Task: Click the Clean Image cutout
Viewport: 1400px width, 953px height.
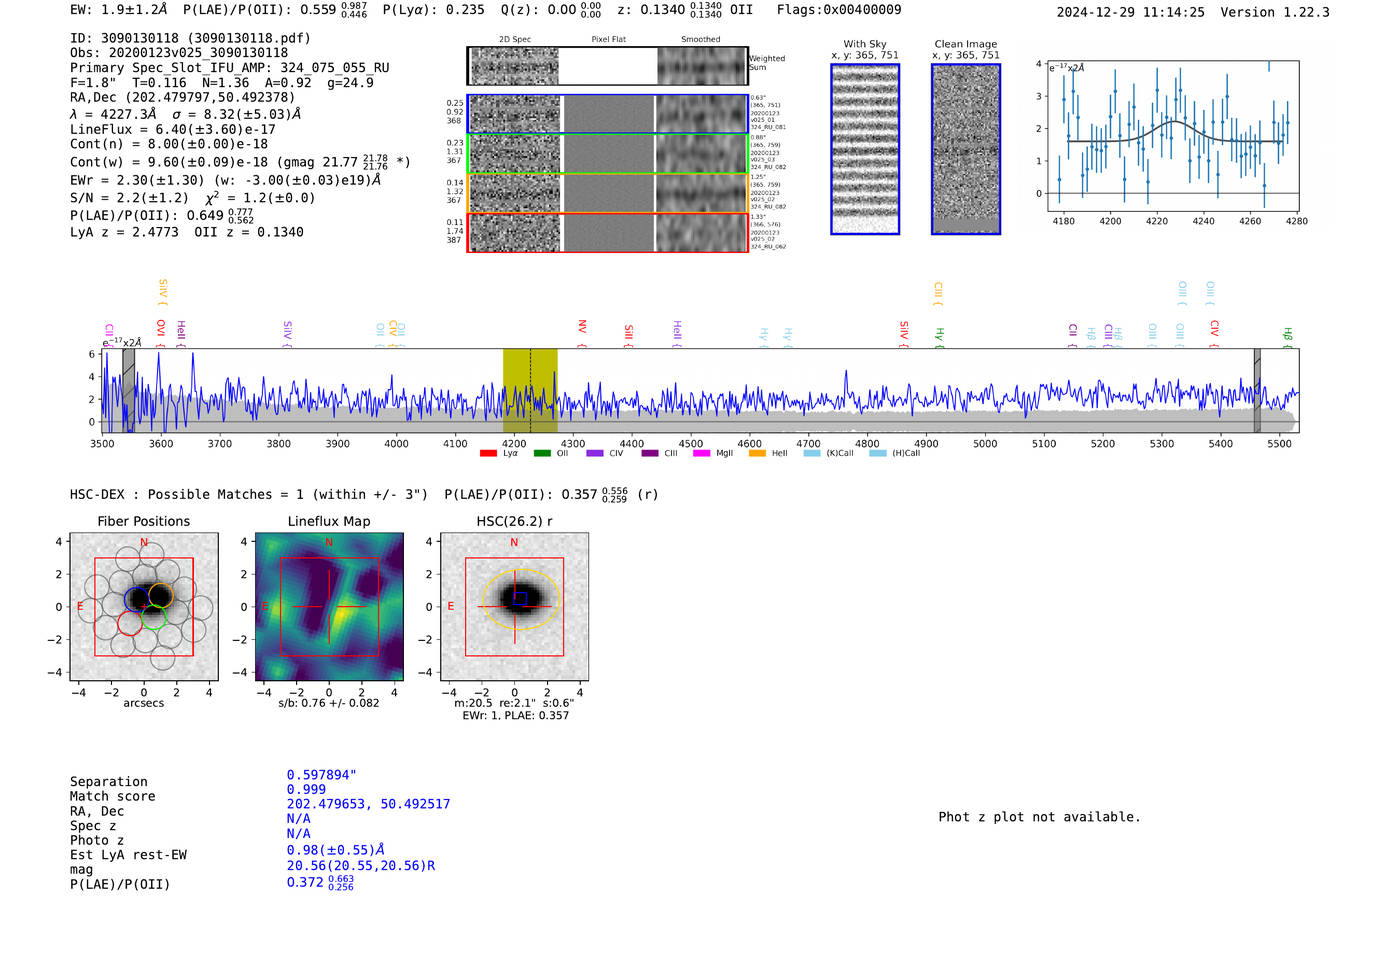Action: tap(966, 149)
